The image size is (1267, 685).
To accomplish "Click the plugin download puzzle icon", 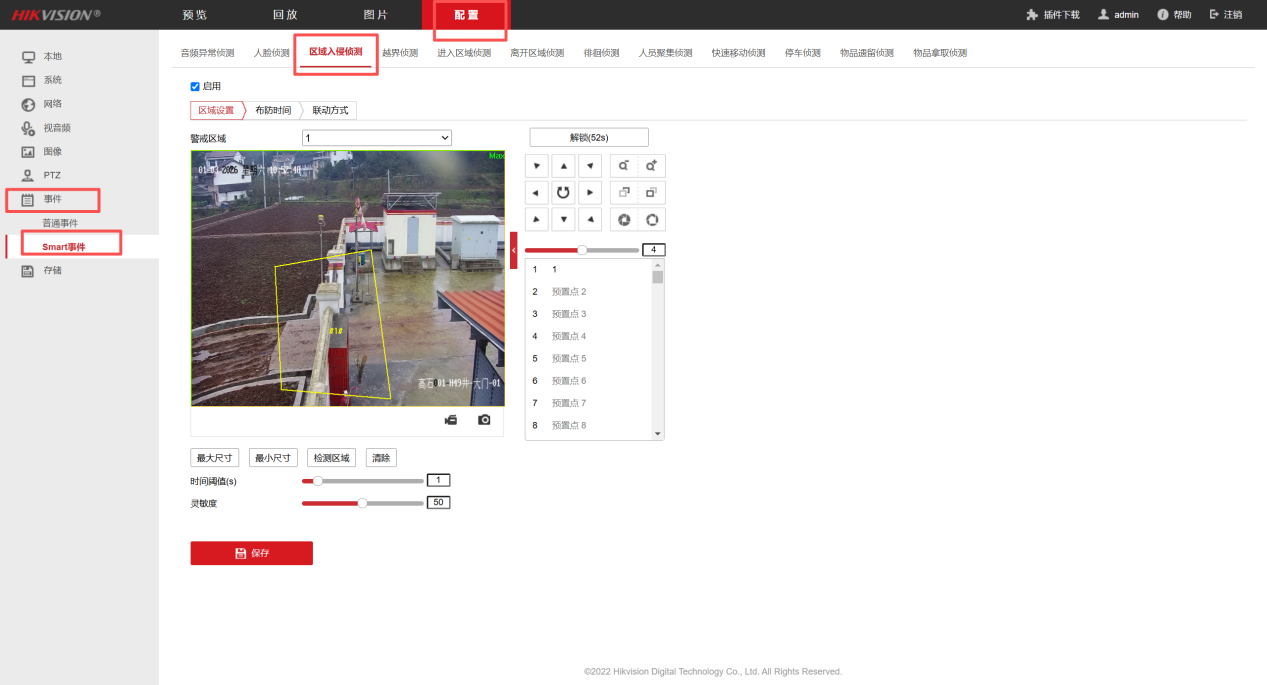I will click(x=1032, y=15).
